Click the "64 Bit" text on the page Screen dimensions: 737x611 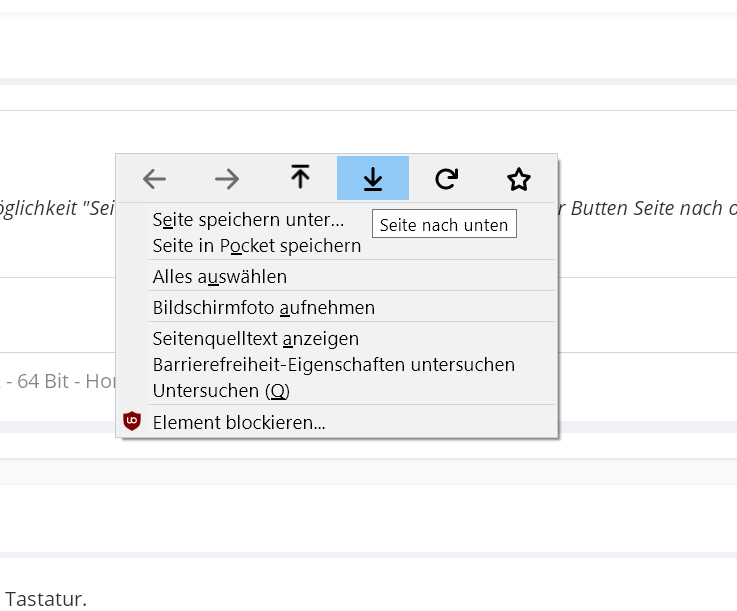pos(40,380)
